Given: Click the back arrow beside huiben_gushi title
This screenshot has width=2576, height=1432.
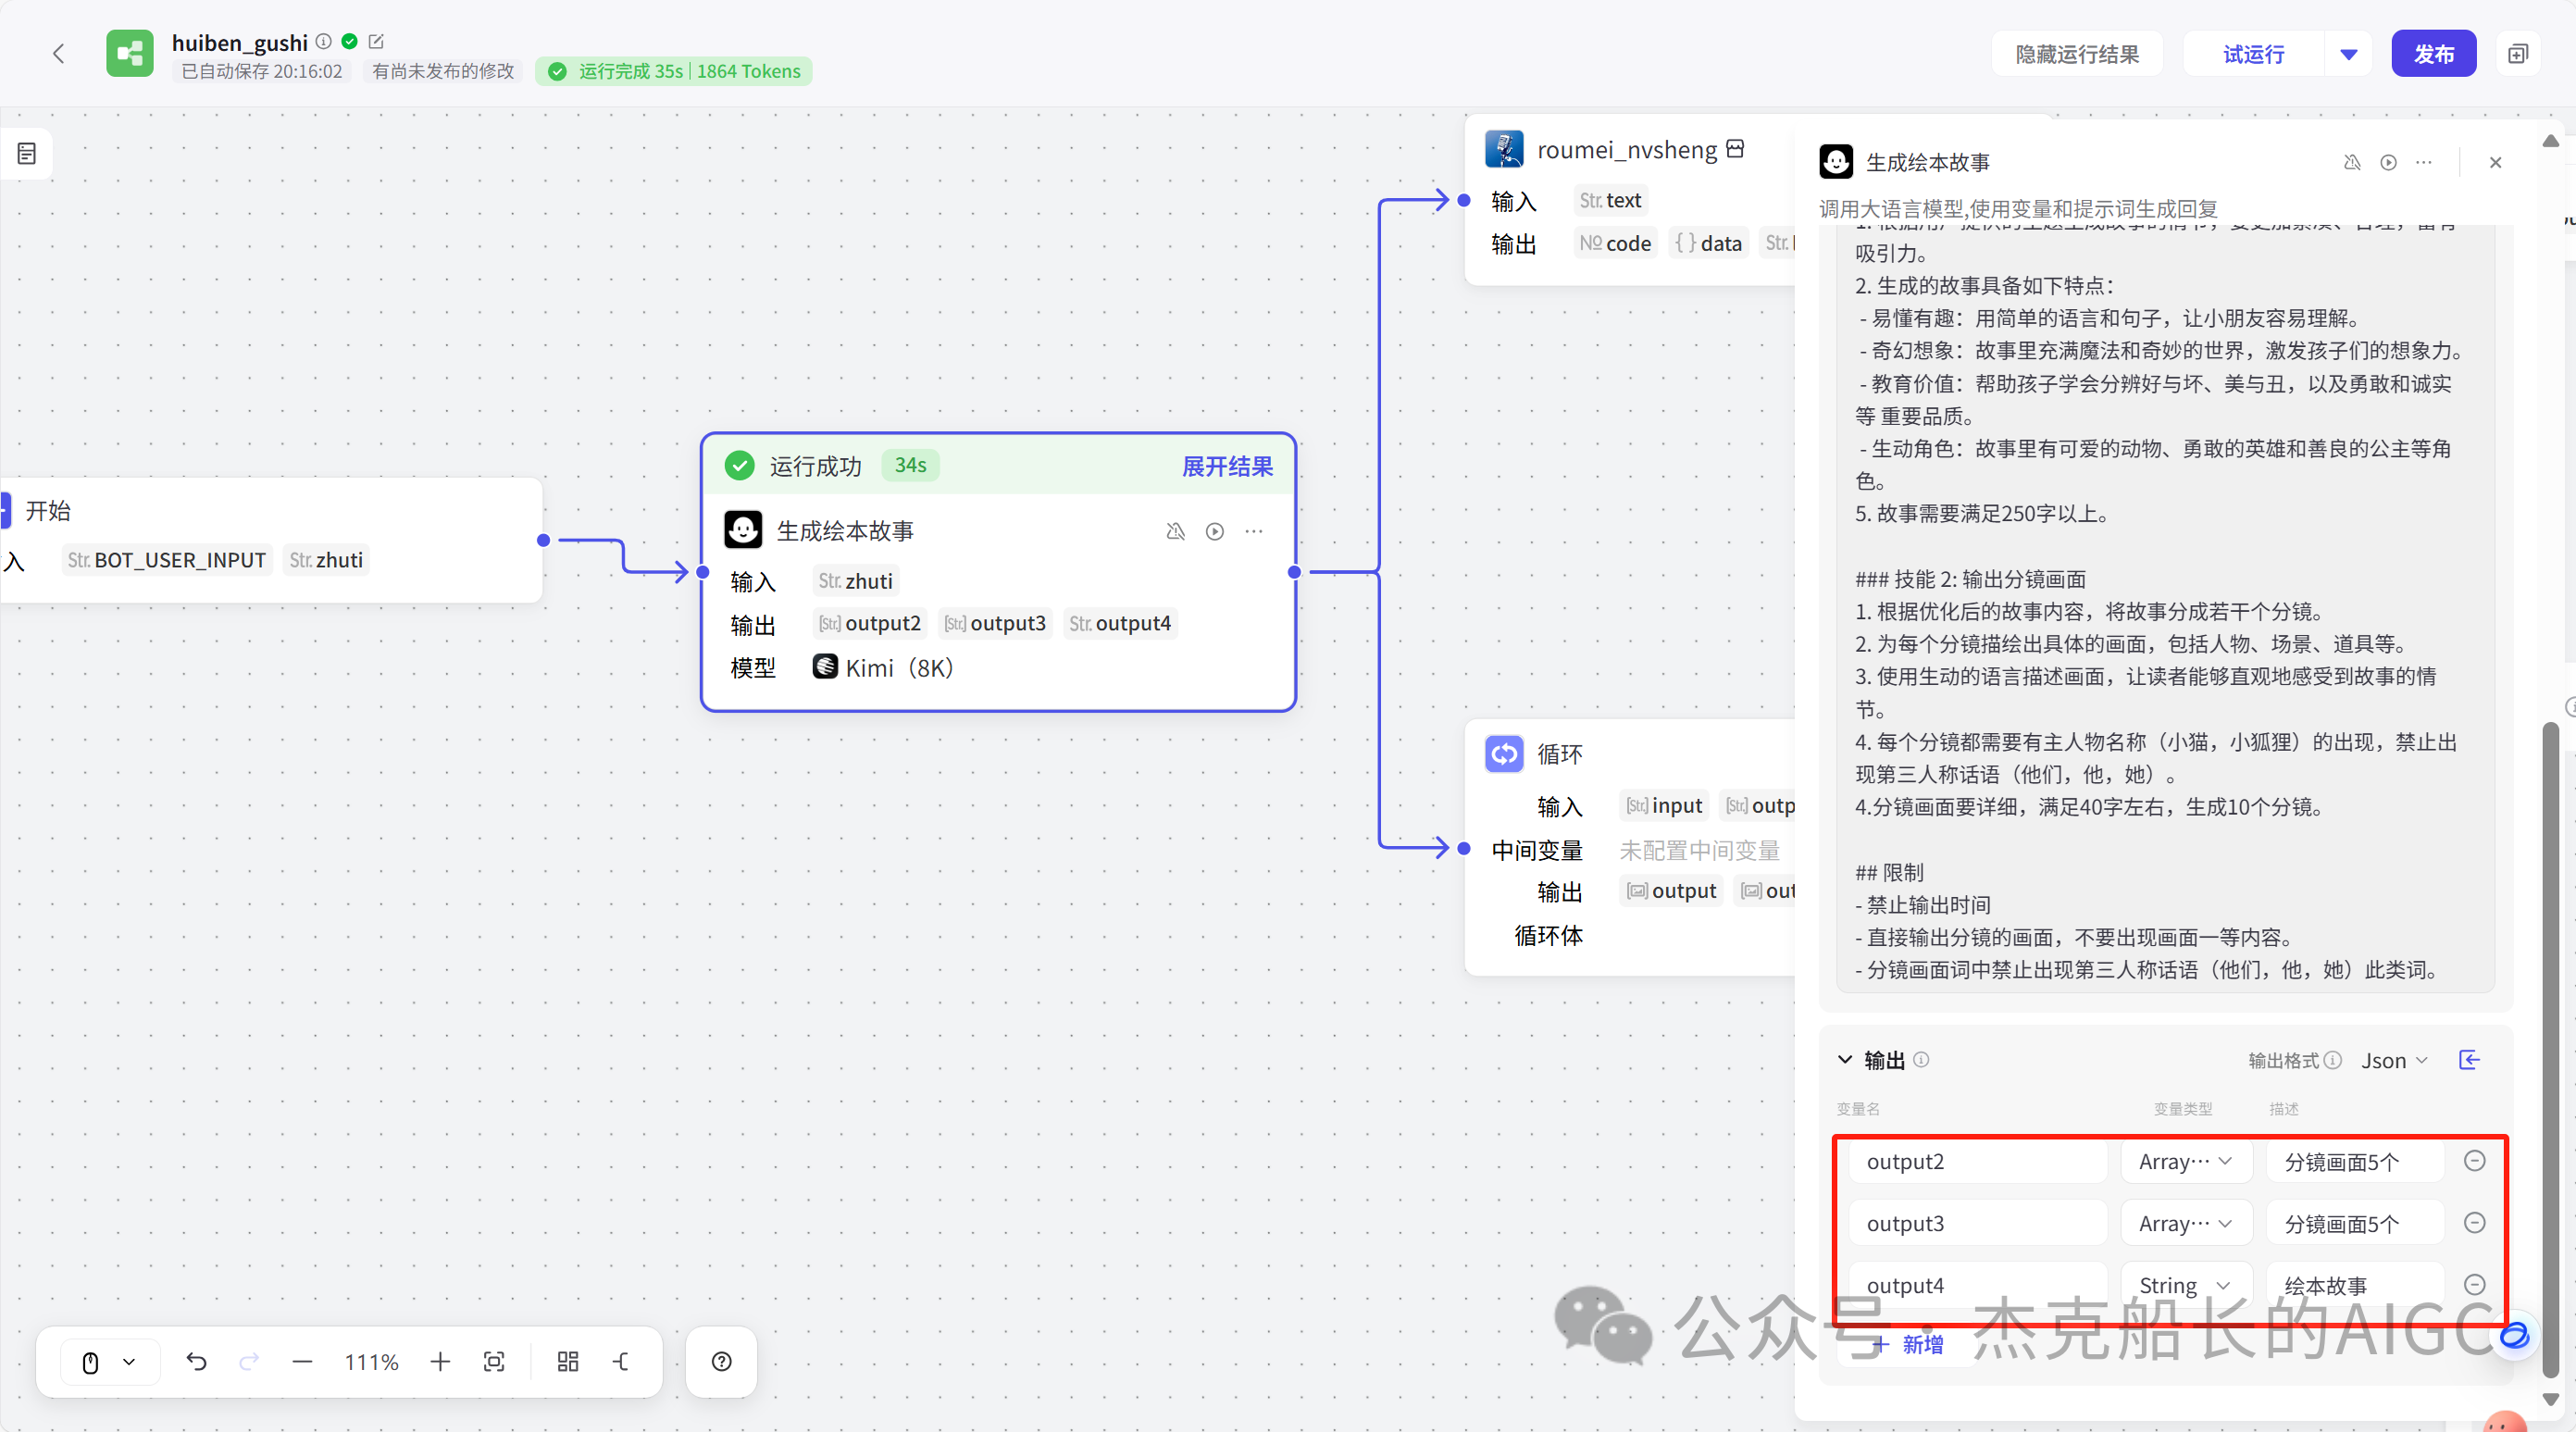Looking at the screenshot, I should coord(59,54).
